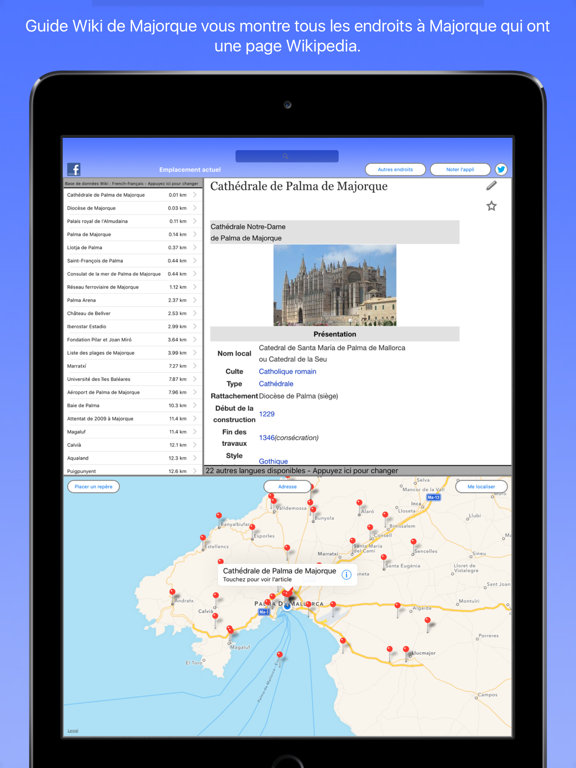Open Château de Bellver row

(x=133, y=313)
